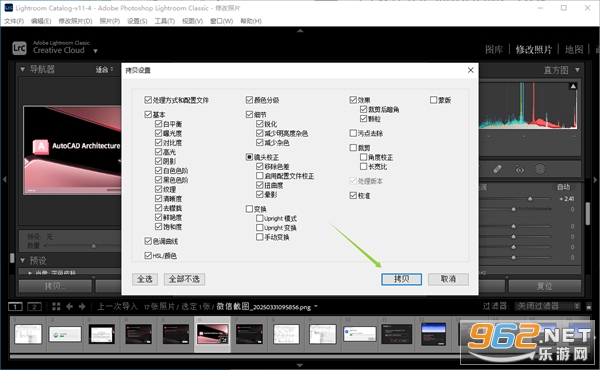Confirm with the 拷贝 button
The width and height of the screenshot is (600, 370).
pos(401,279)
